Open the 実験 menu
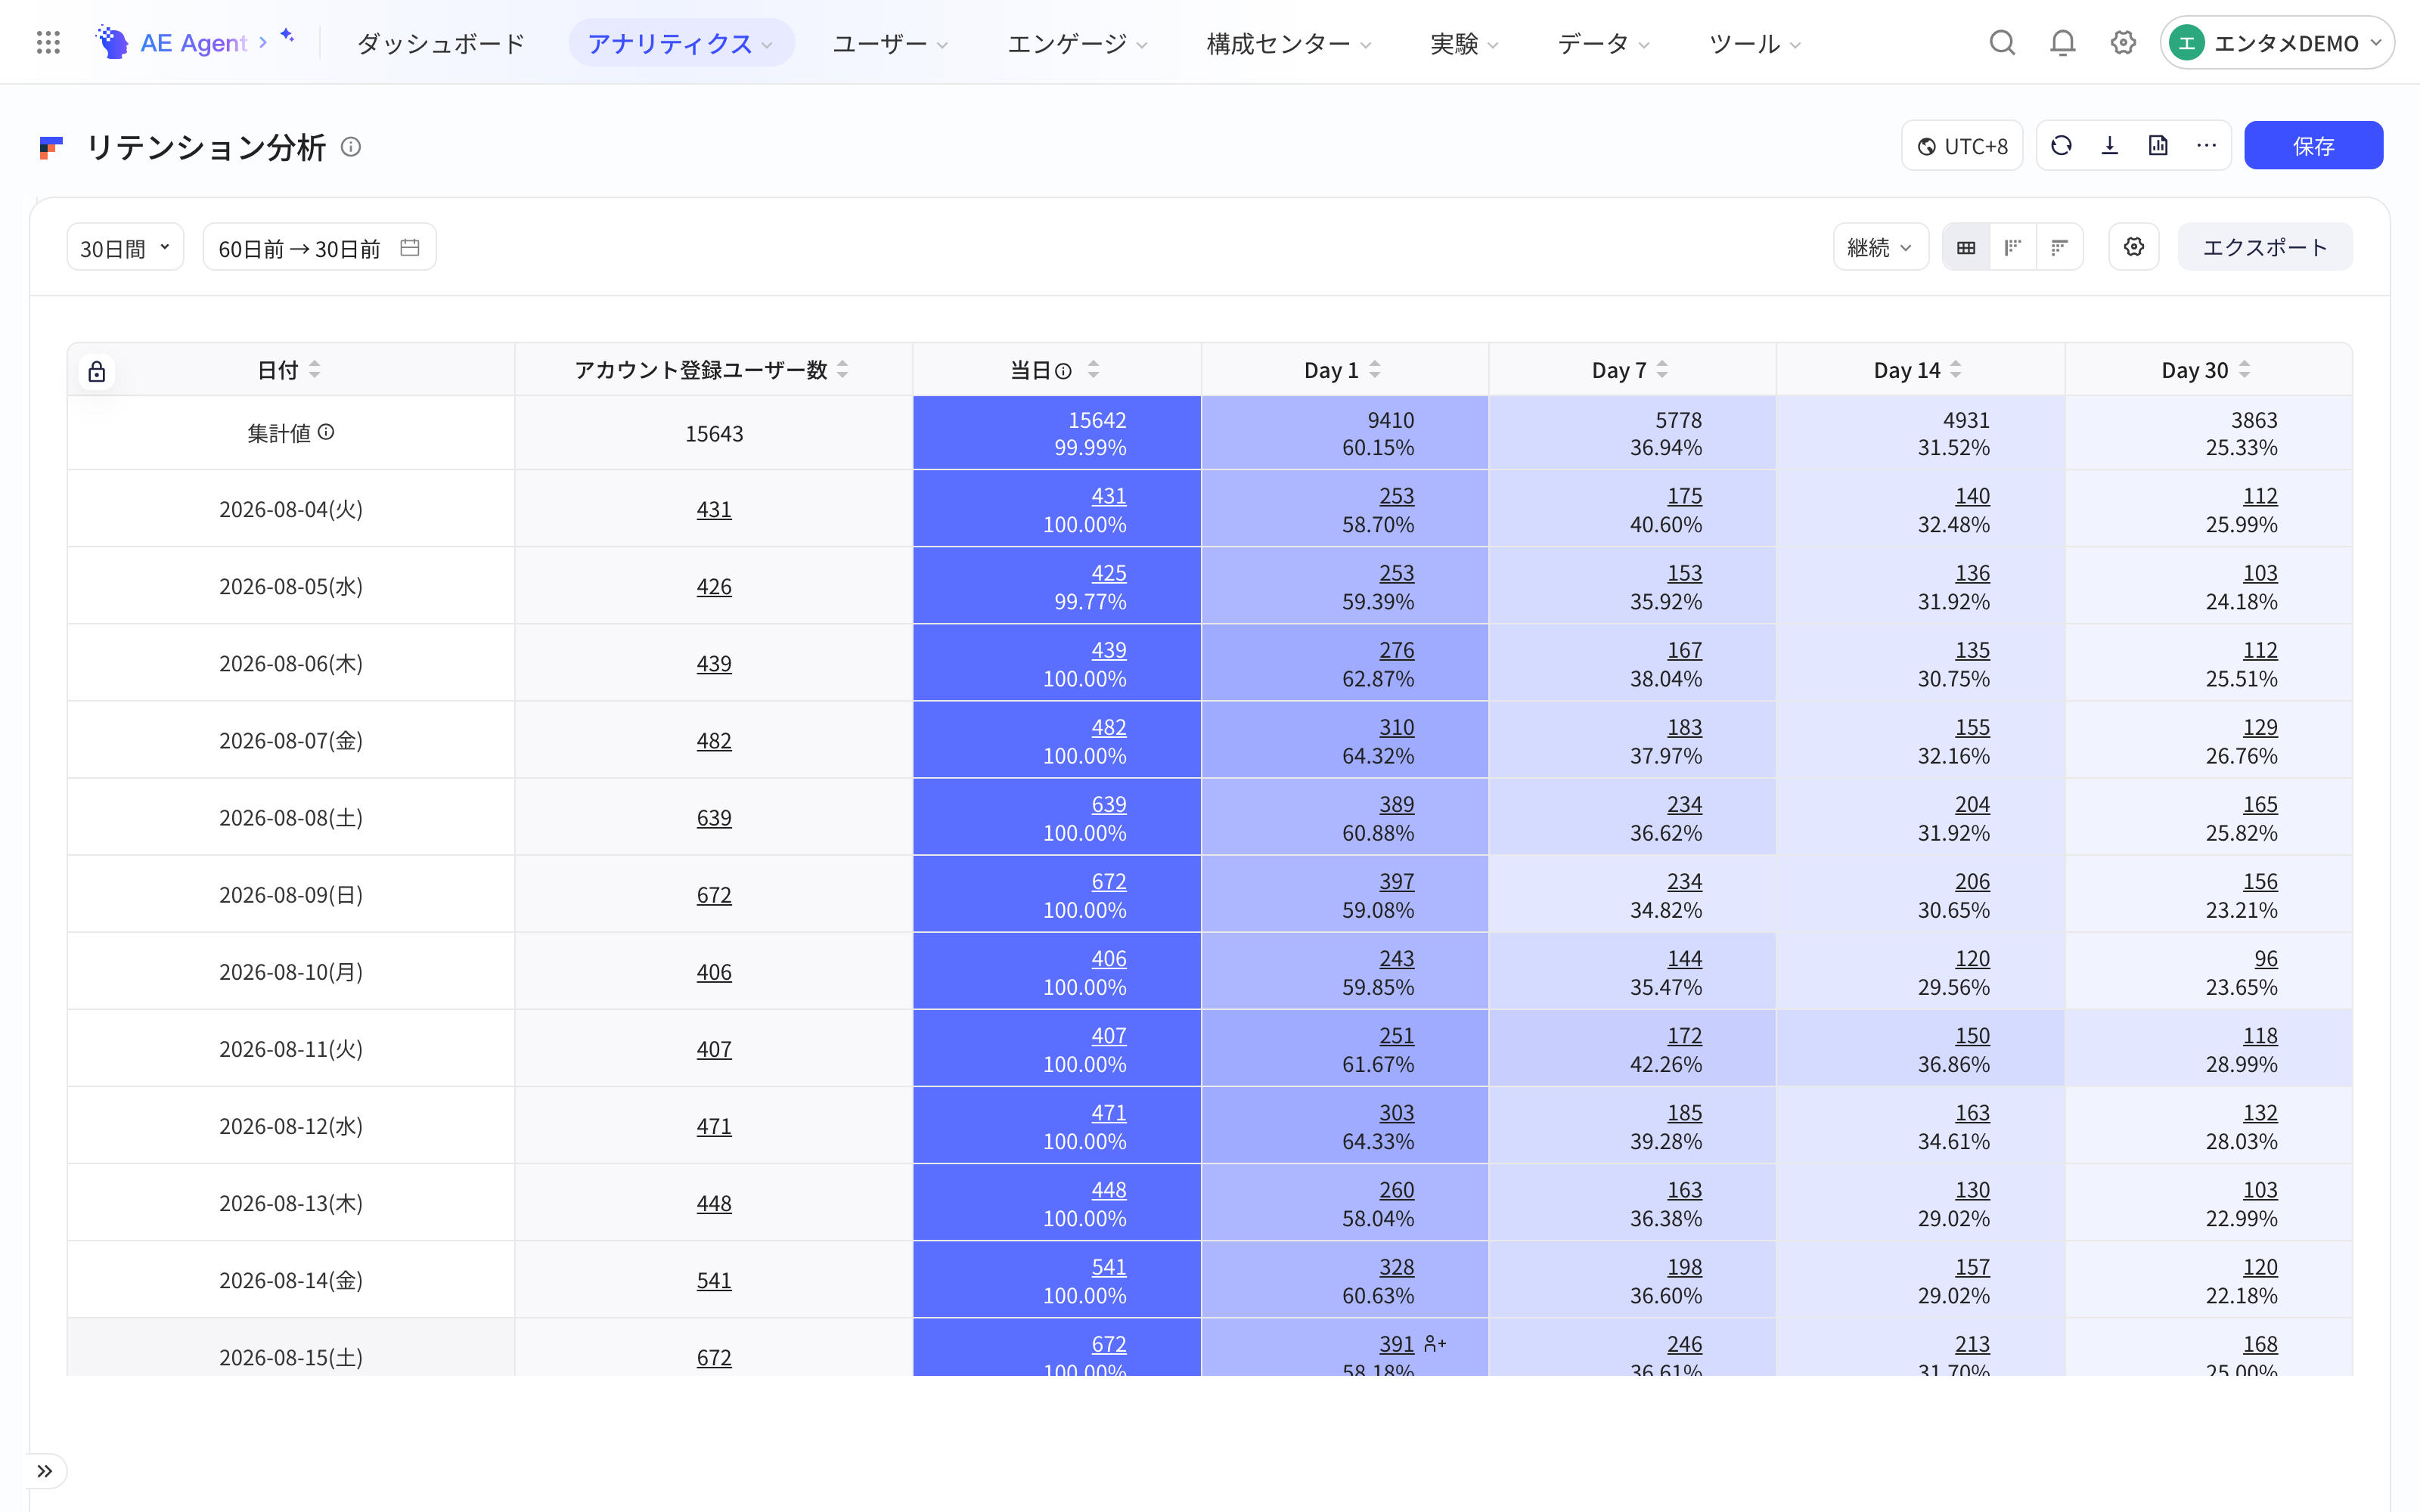2420x1512 pixels. click(1464, 43)
